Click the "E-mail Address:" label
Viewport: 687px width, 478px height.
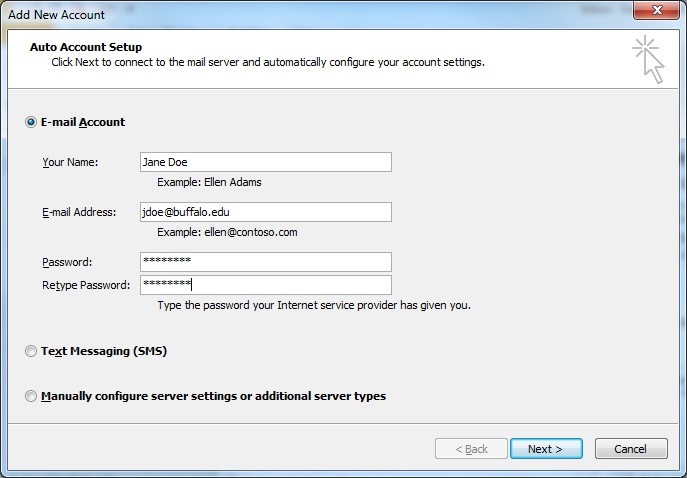79,212
